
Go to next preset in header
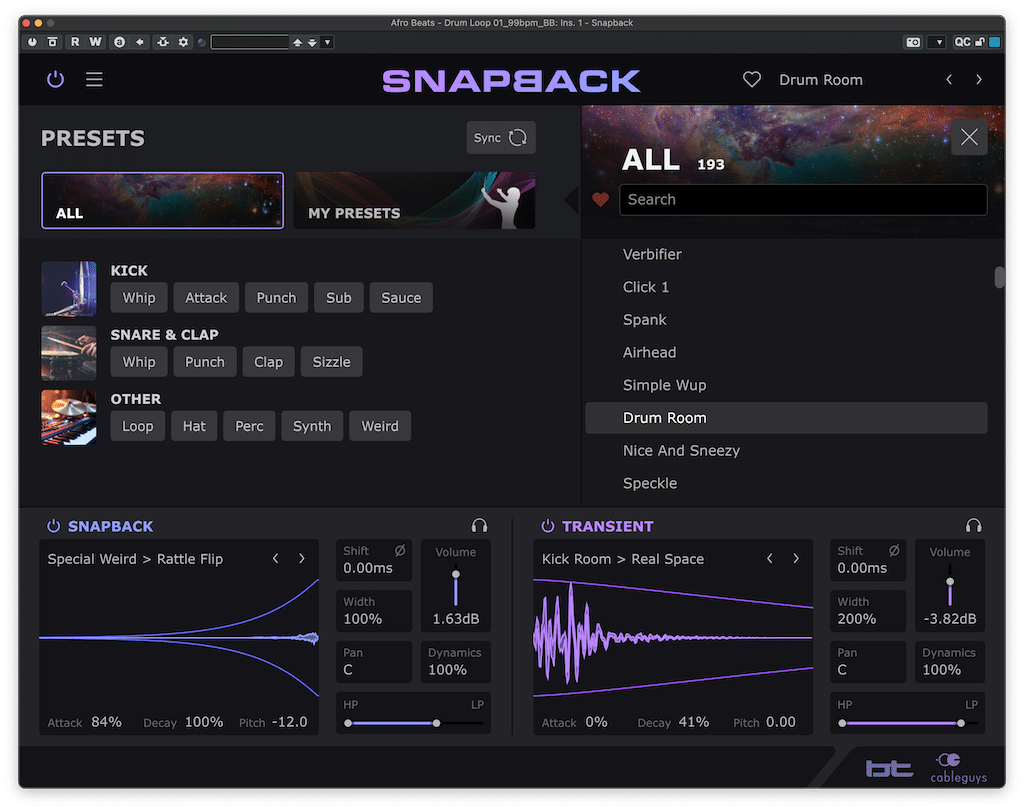click(x=978, y=80)
